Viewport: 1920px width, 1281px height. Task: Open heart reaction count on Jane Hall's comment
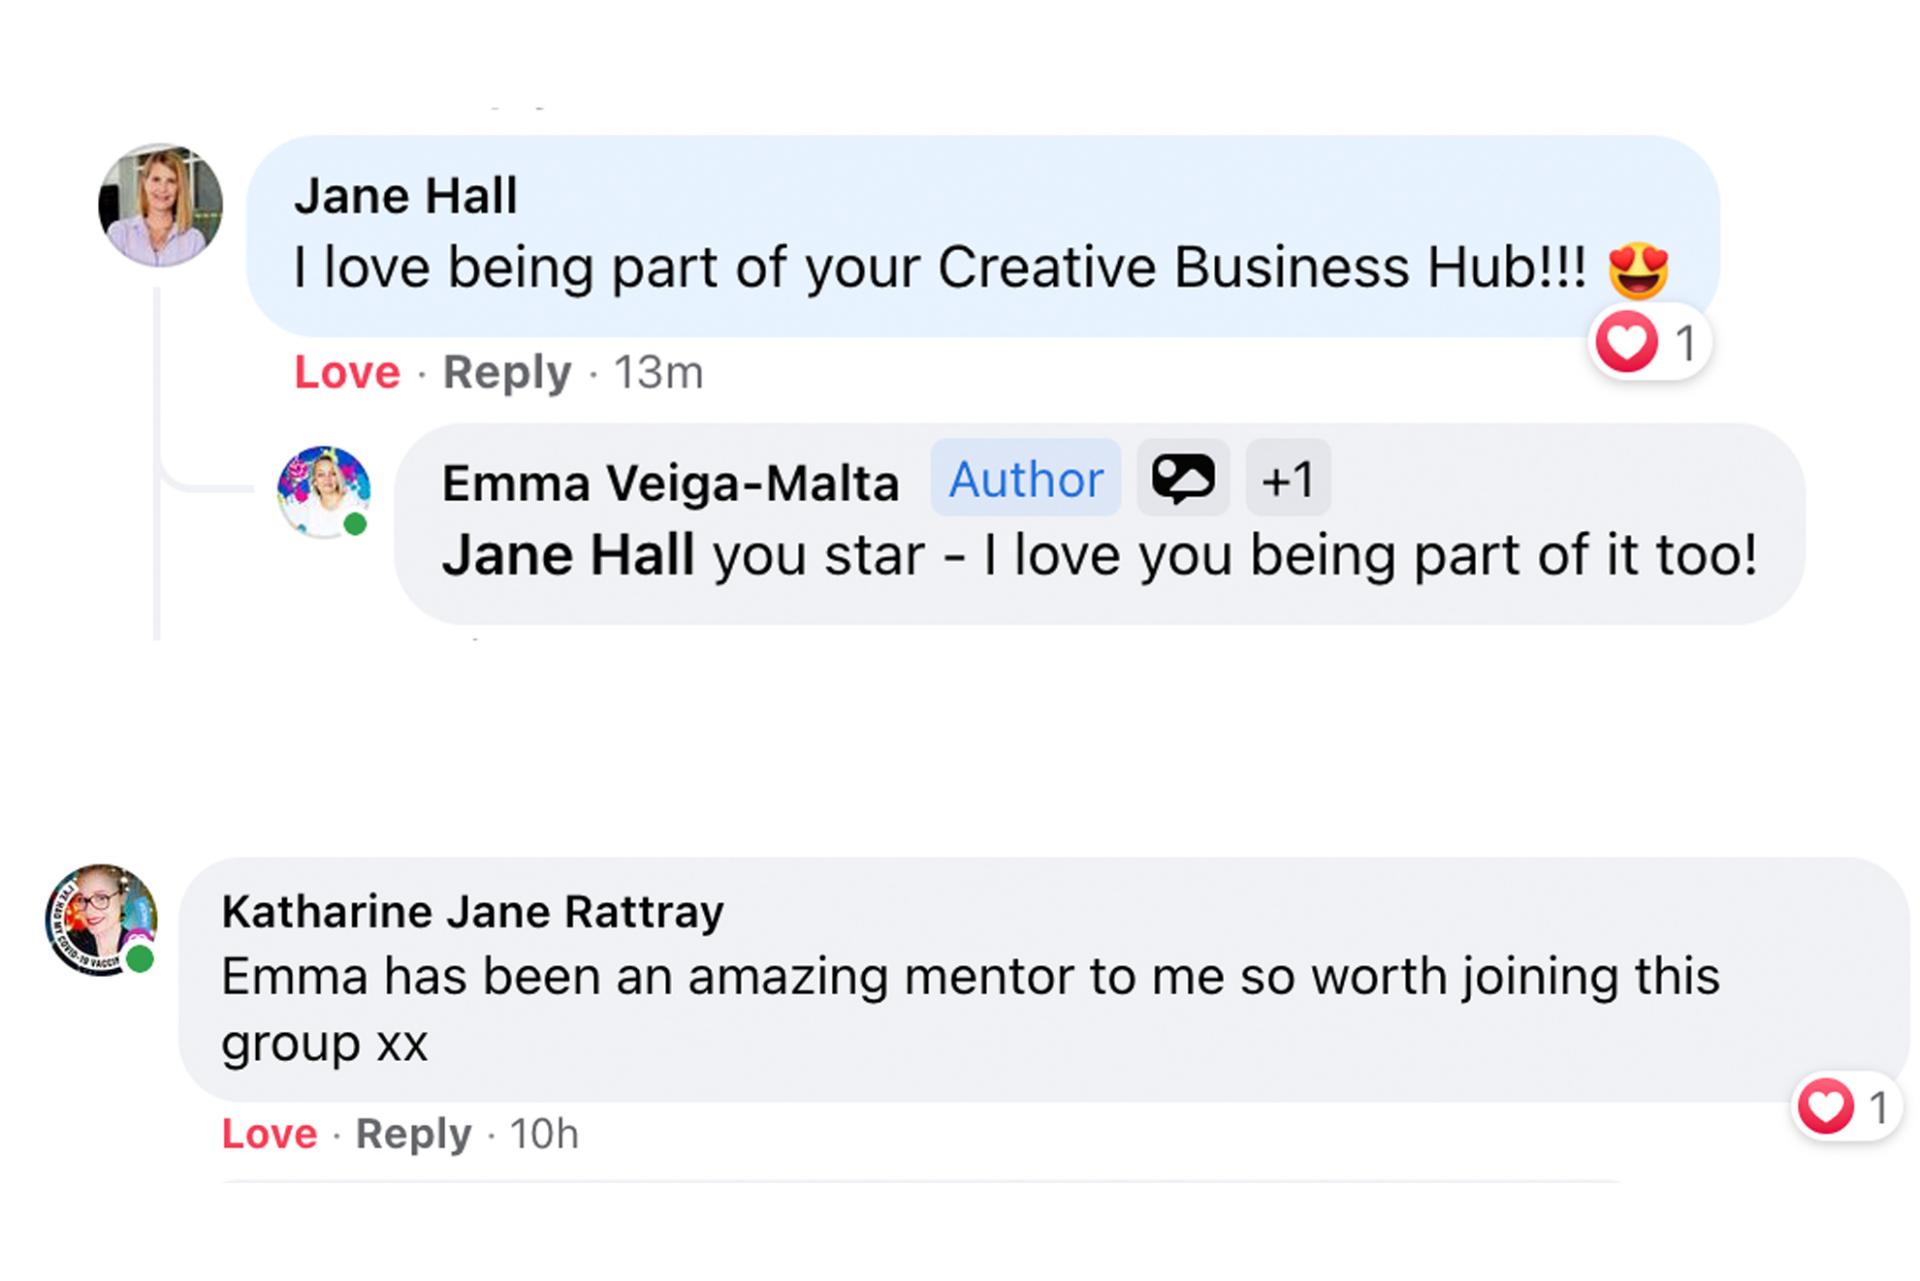click(x=1650, y=344)
